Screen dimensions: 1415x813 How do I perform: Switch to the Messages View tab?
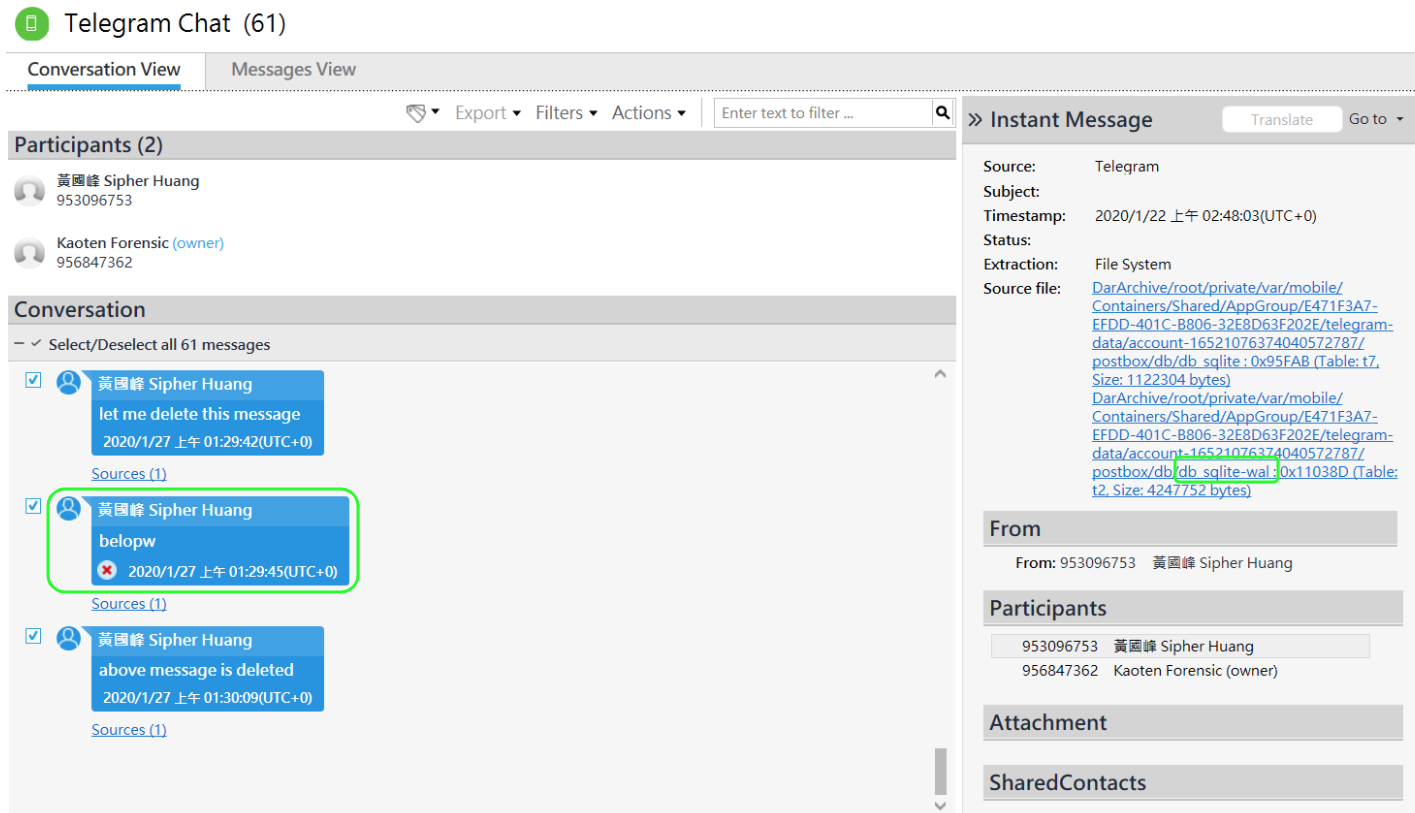[293, 69]
